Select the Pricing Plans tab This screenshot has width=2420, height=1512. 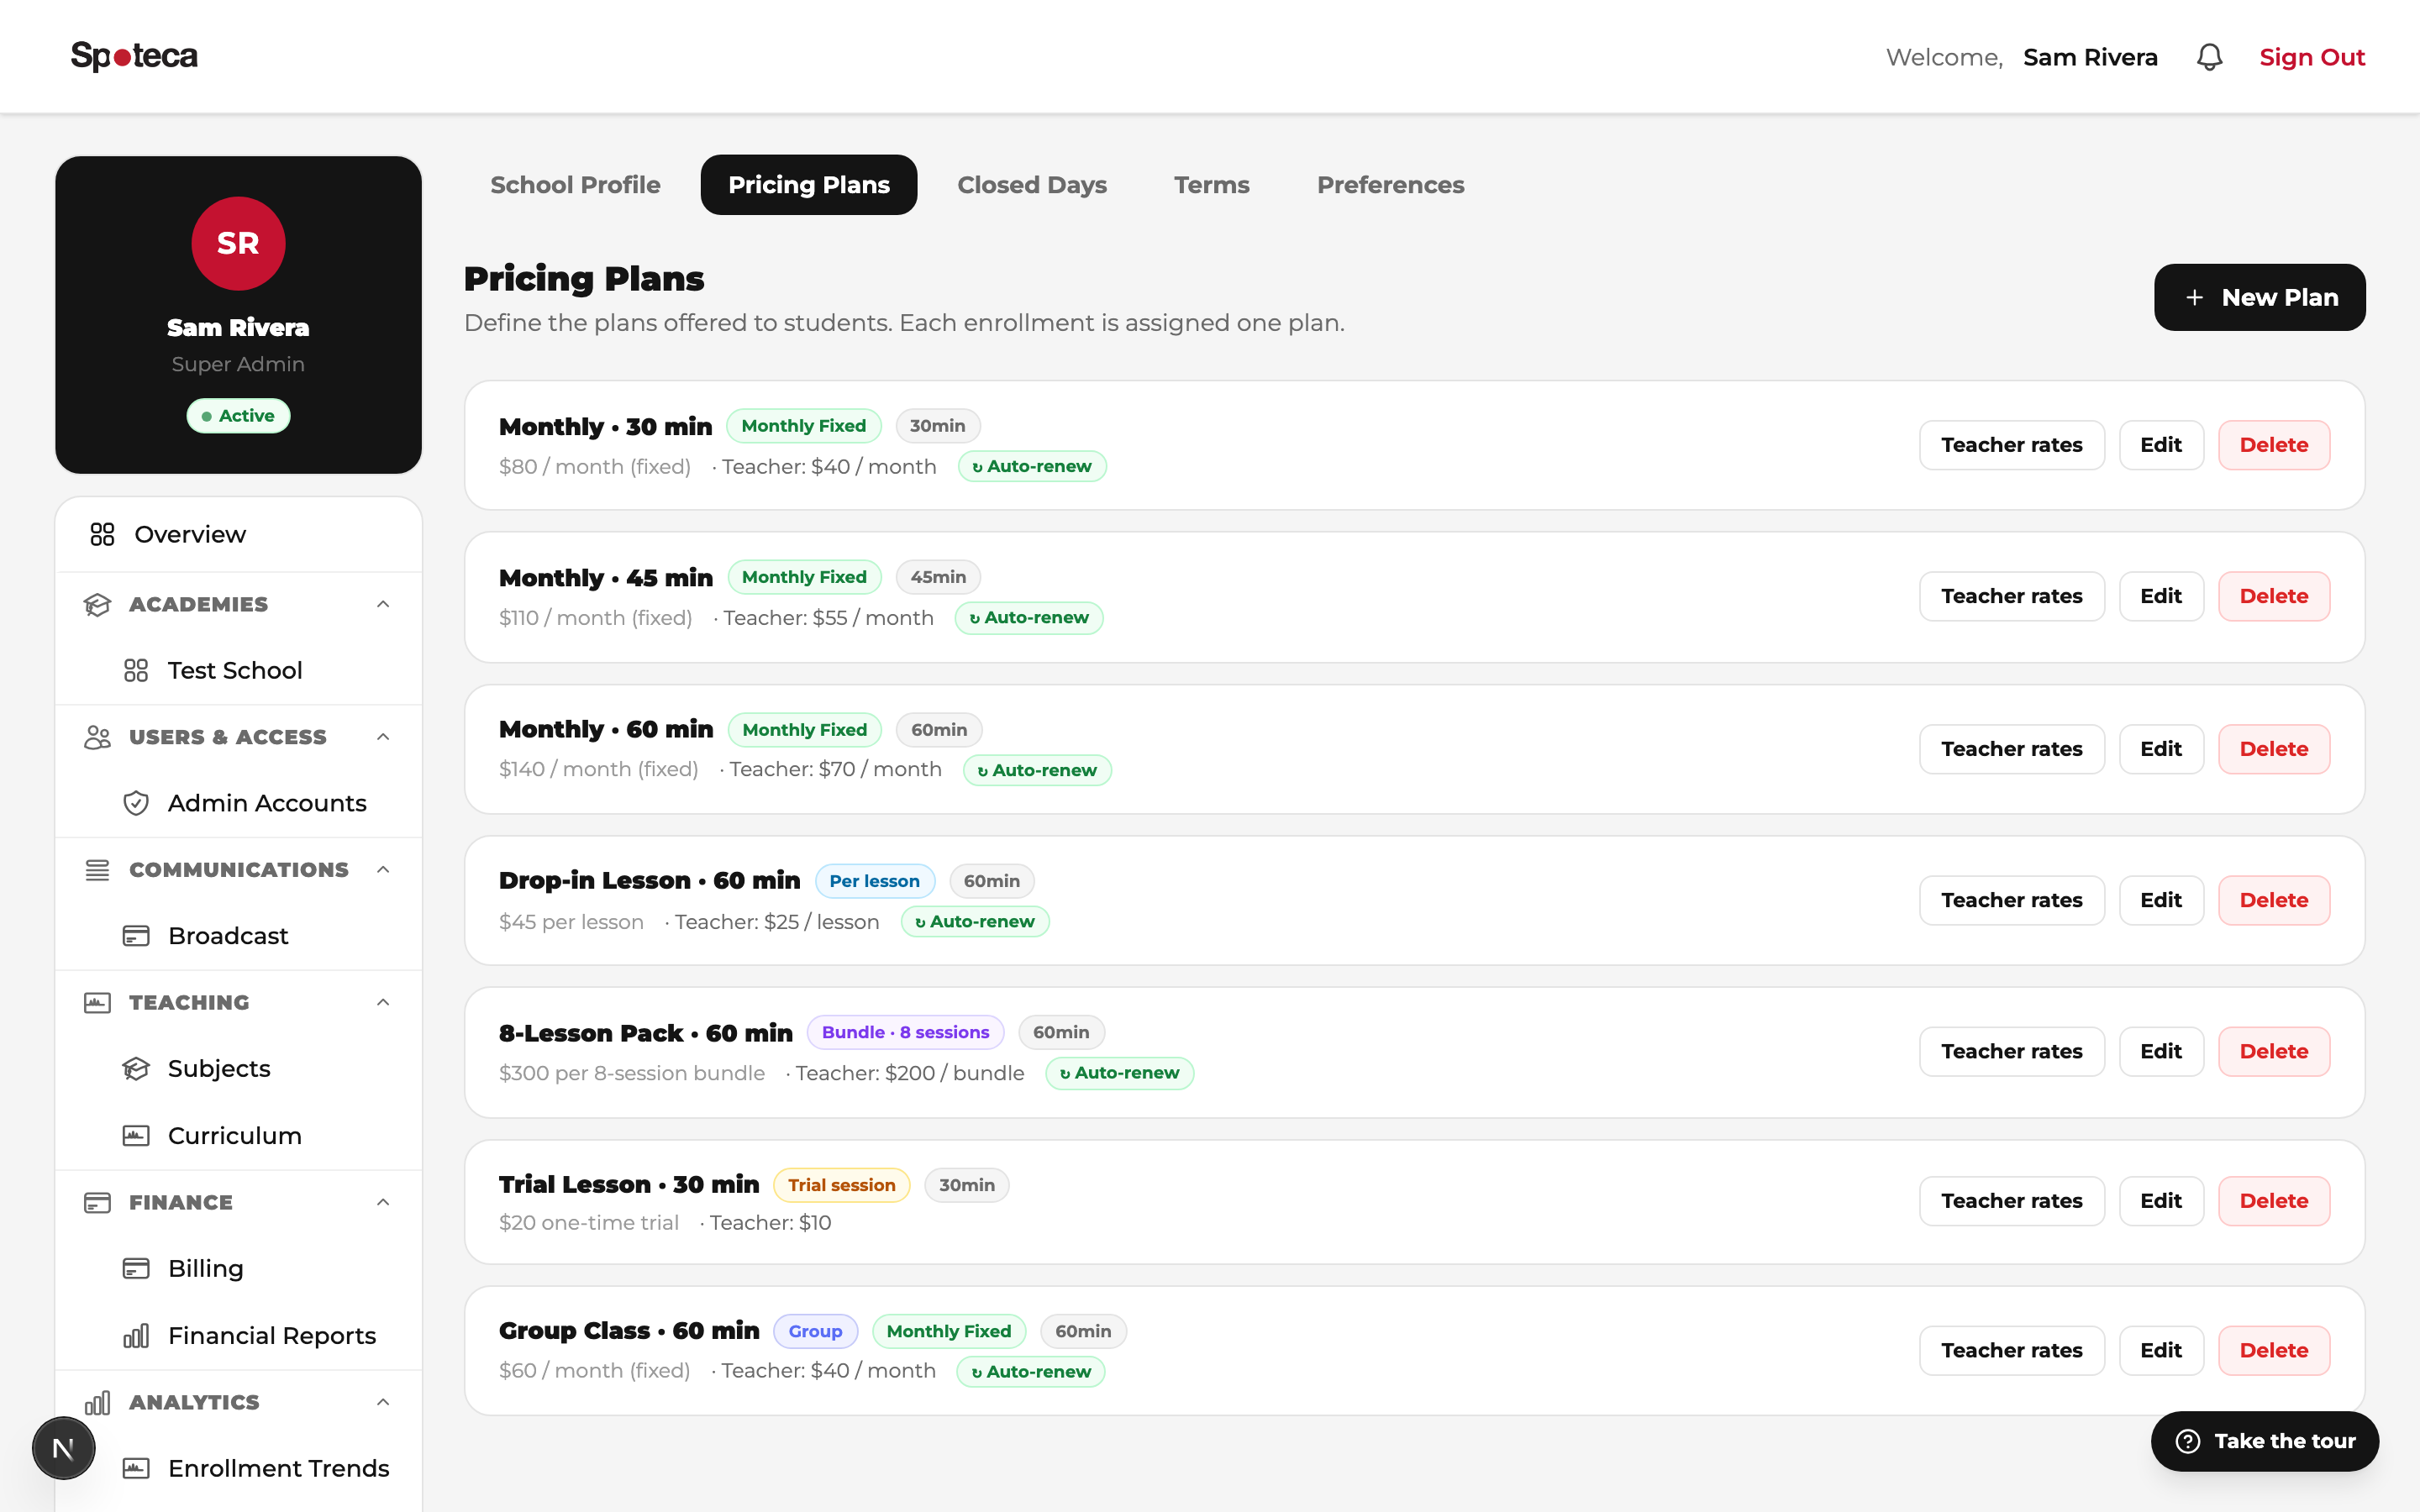[808, 185]
